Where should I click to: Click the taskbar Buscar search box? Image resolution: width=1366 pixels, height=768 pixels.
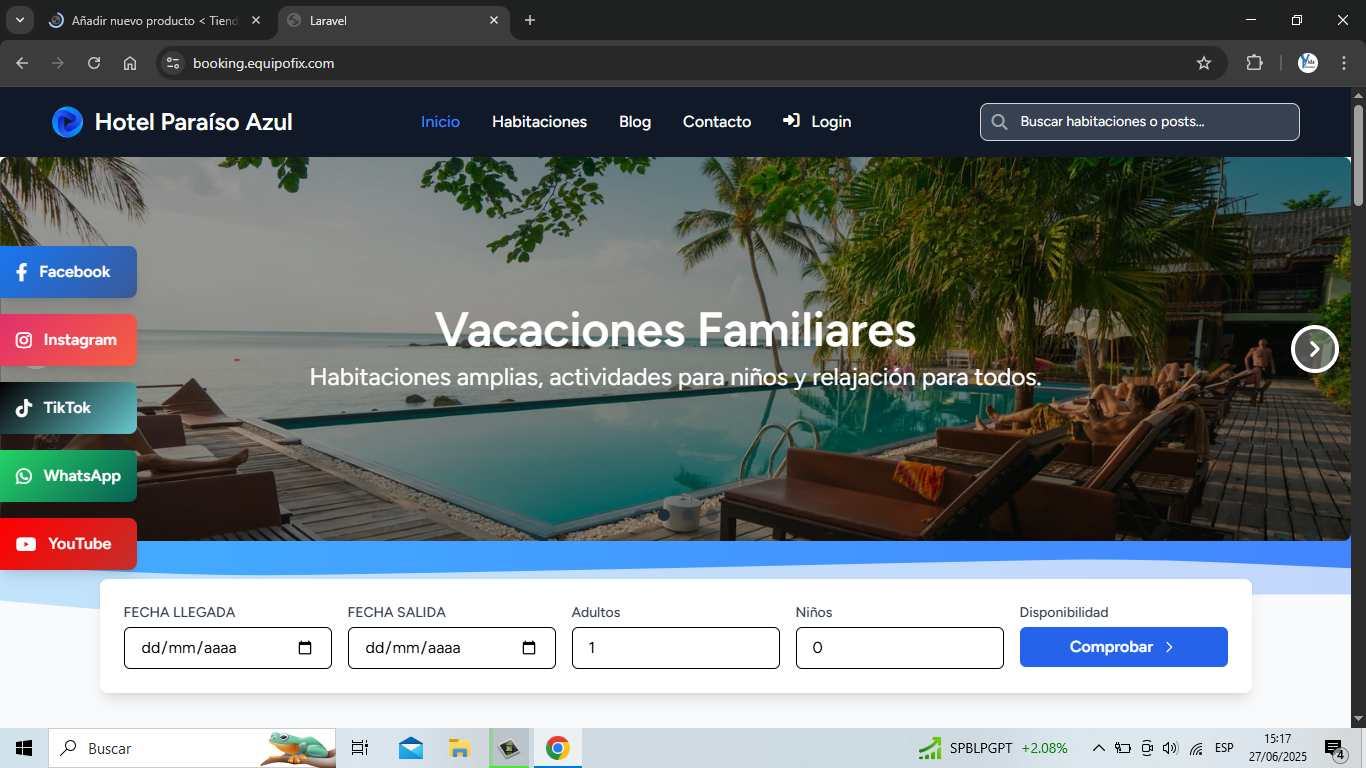[x=192, y=748]
